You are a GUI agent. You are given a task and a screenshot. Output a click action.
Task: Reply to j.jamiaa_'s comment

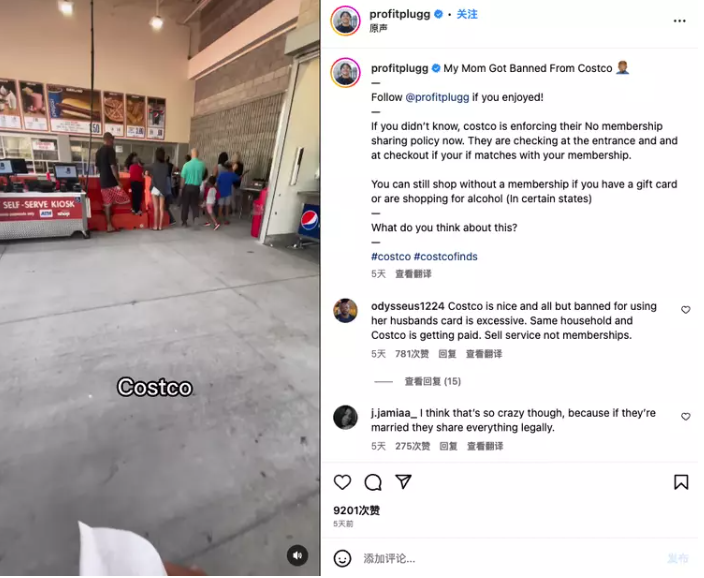(448, 446)
